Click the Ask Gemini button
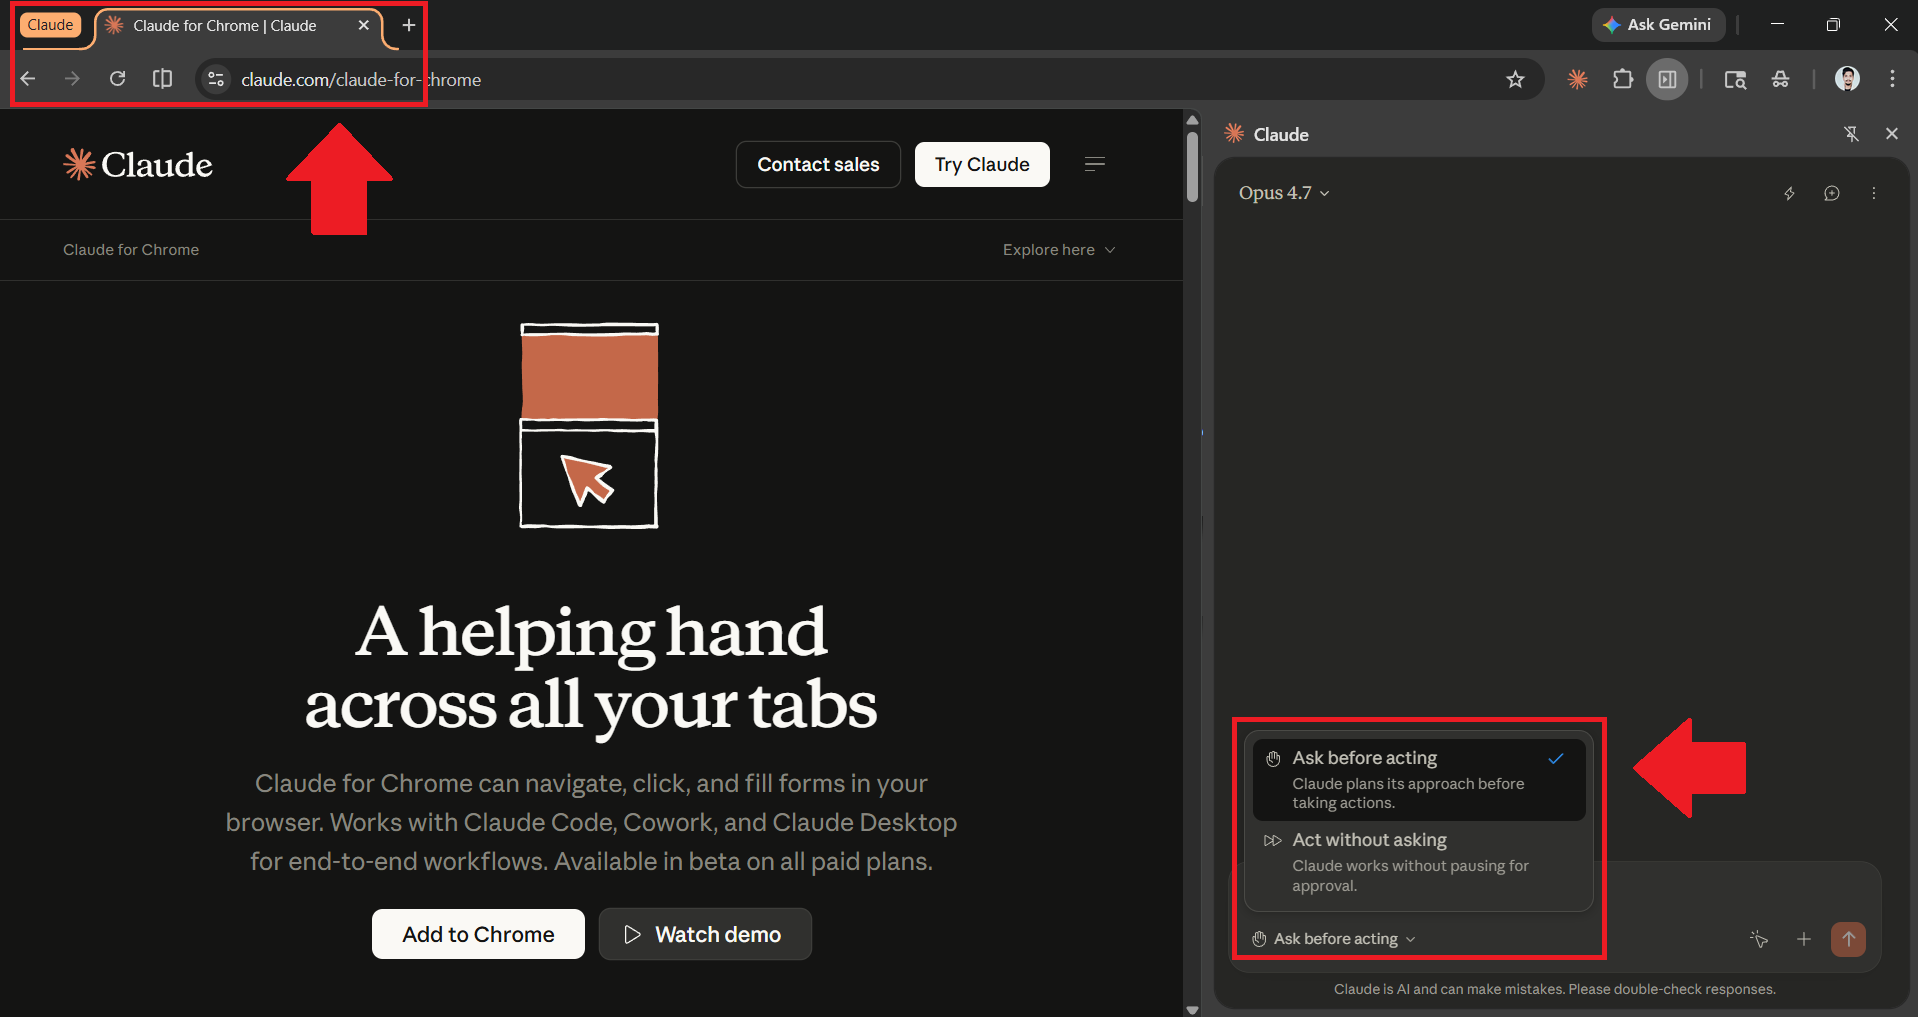 click(x=1658, y=25)
